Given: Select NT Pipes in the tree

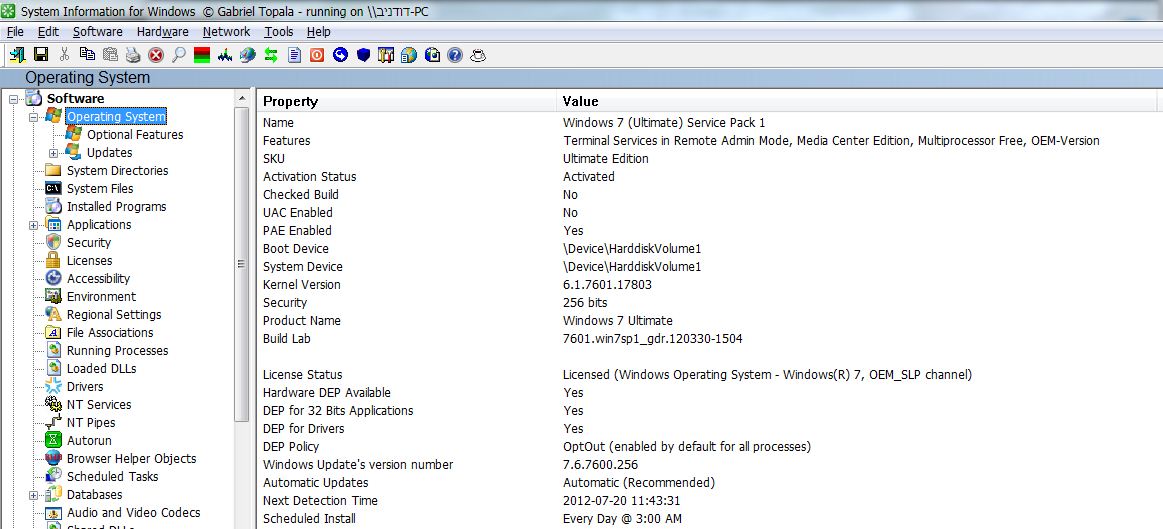Looking at the screenshot, I should (x=91, y=423).
